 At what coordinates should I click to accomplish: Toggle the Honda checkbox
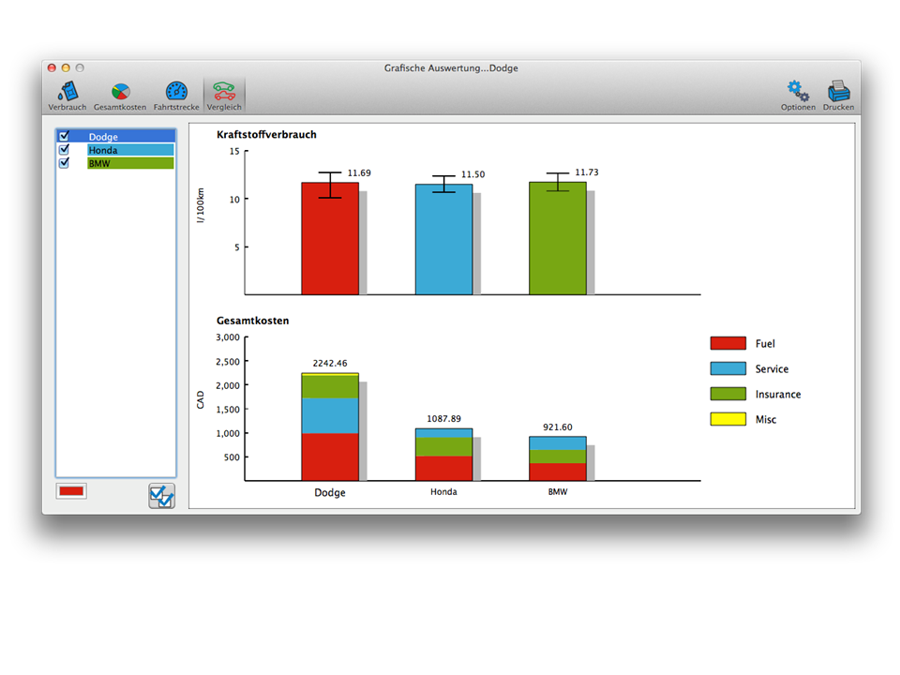tap(65, 150)
